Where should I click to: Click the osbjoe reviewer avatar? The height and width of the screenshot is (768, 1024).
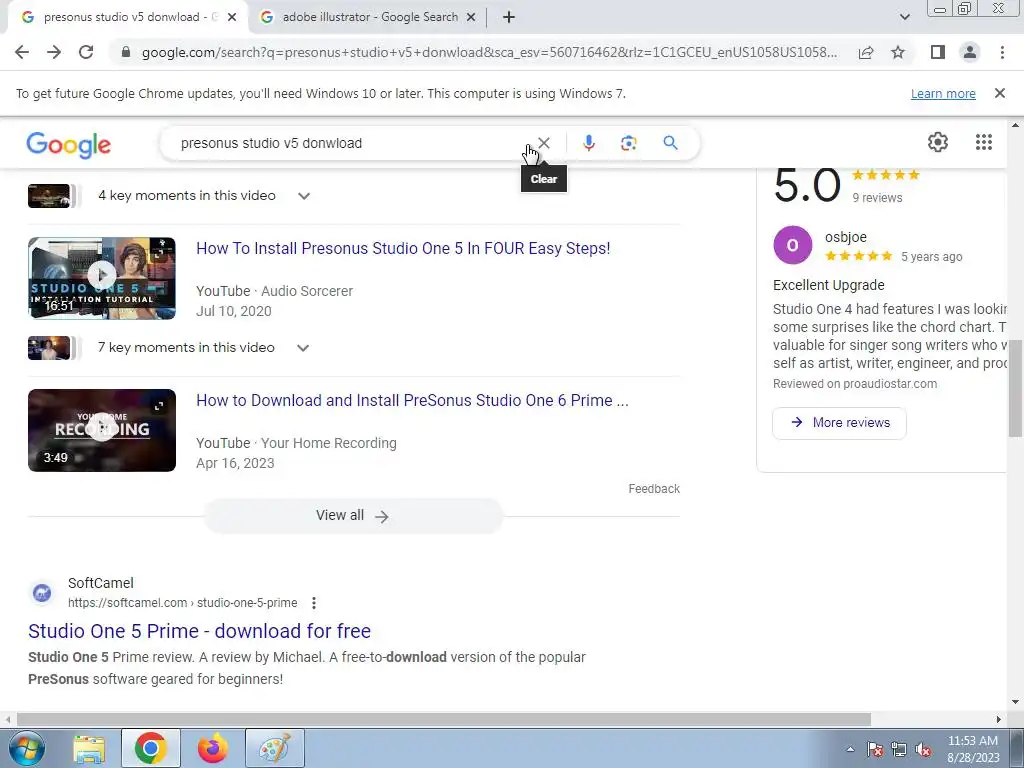pyautogui.click(x=792, y=245)
